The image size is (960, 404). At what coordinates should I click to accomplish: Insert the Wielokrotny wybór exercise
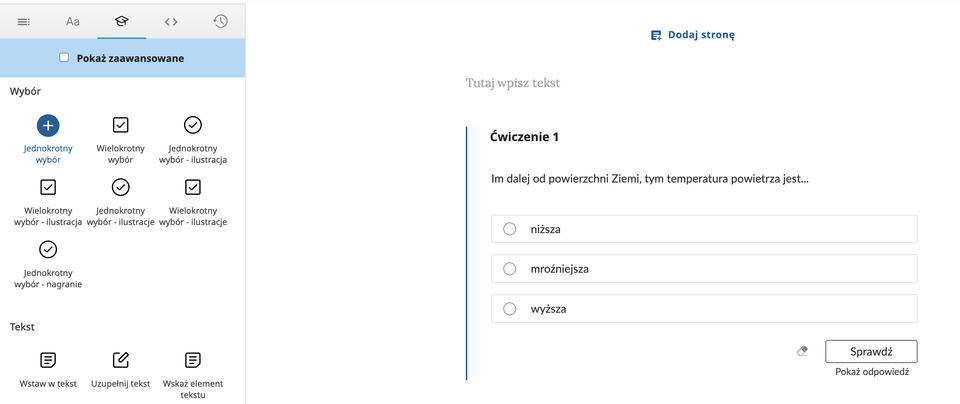tap(121, 125)
